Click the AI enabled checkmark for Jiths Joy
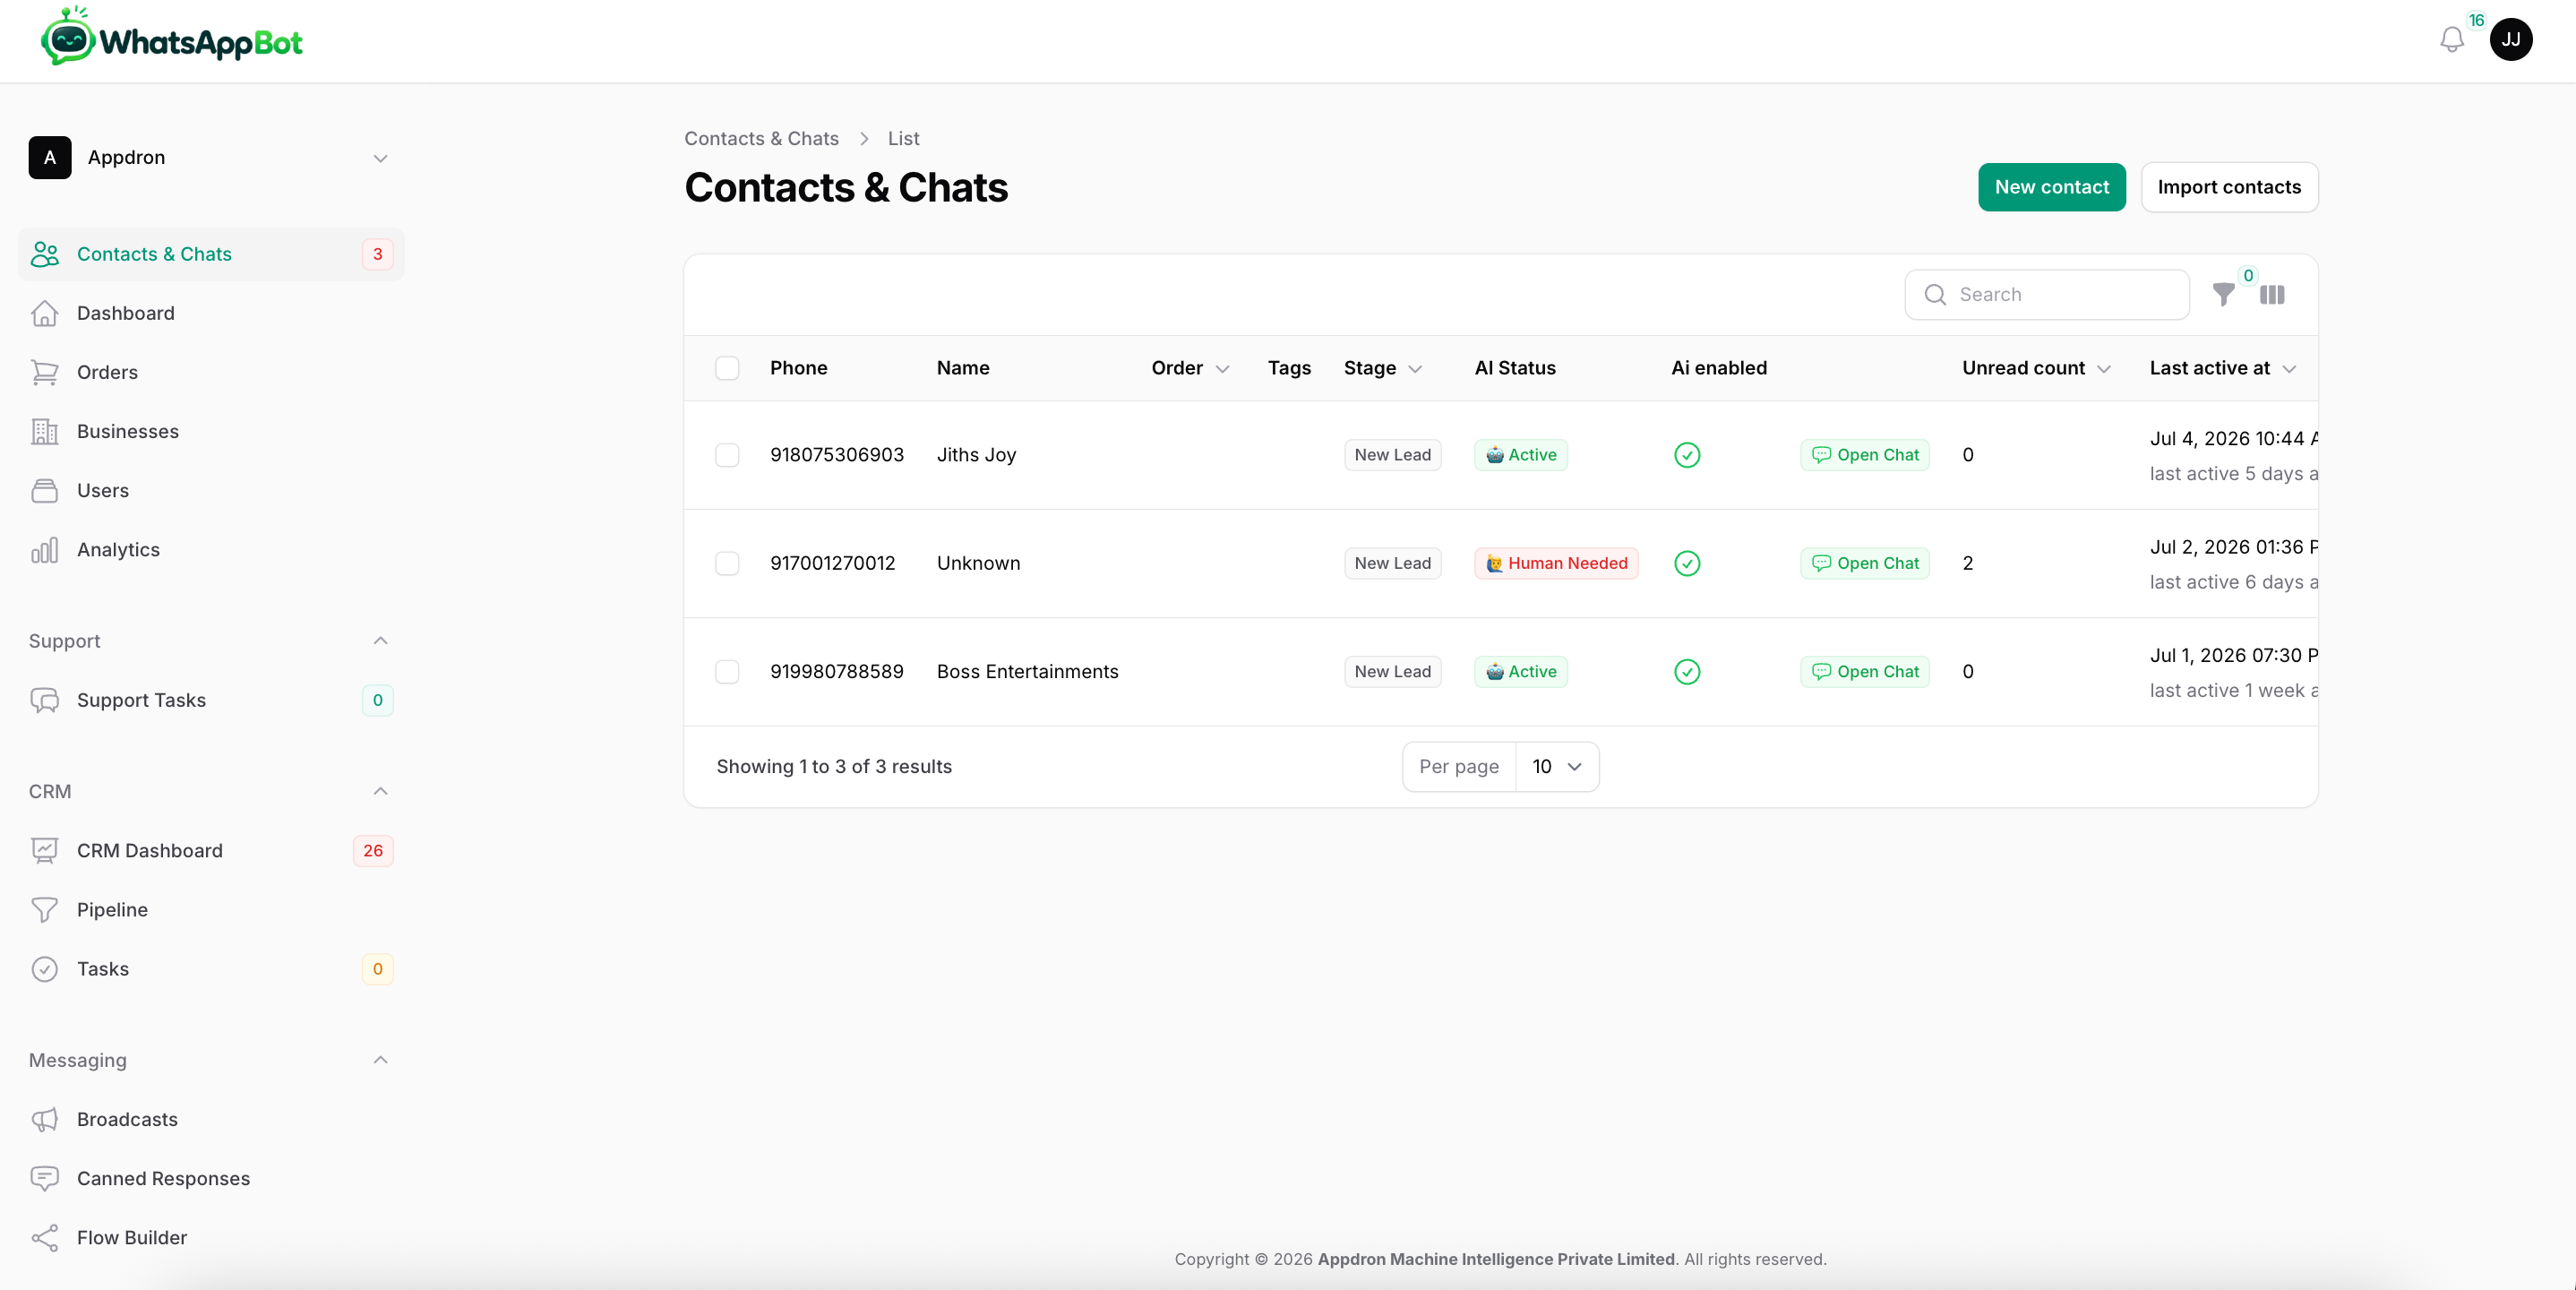 coord(1687,455)
